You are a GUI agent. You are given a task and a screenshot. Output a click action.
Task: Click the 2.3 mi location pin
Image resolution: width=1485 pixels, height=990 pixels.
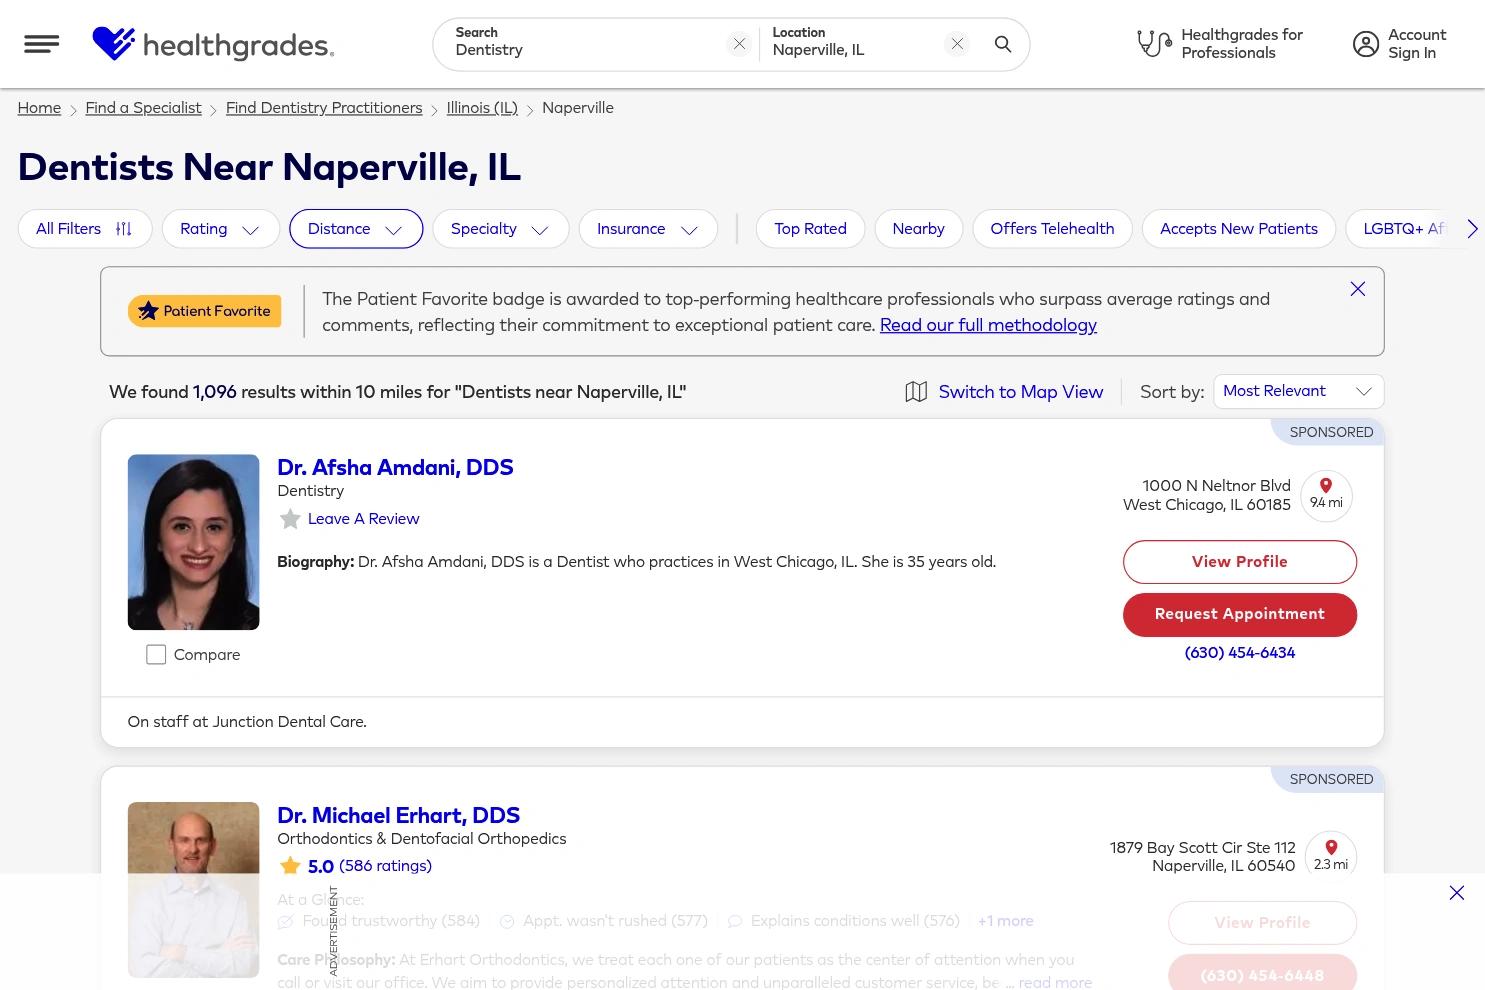pyautogui.click(x=1331, y=857)
